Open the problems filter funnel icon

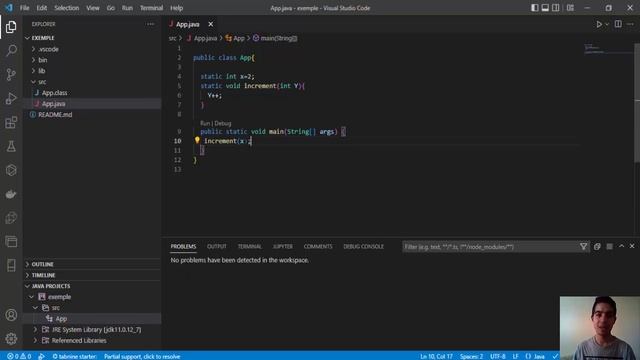coord(583,247)
